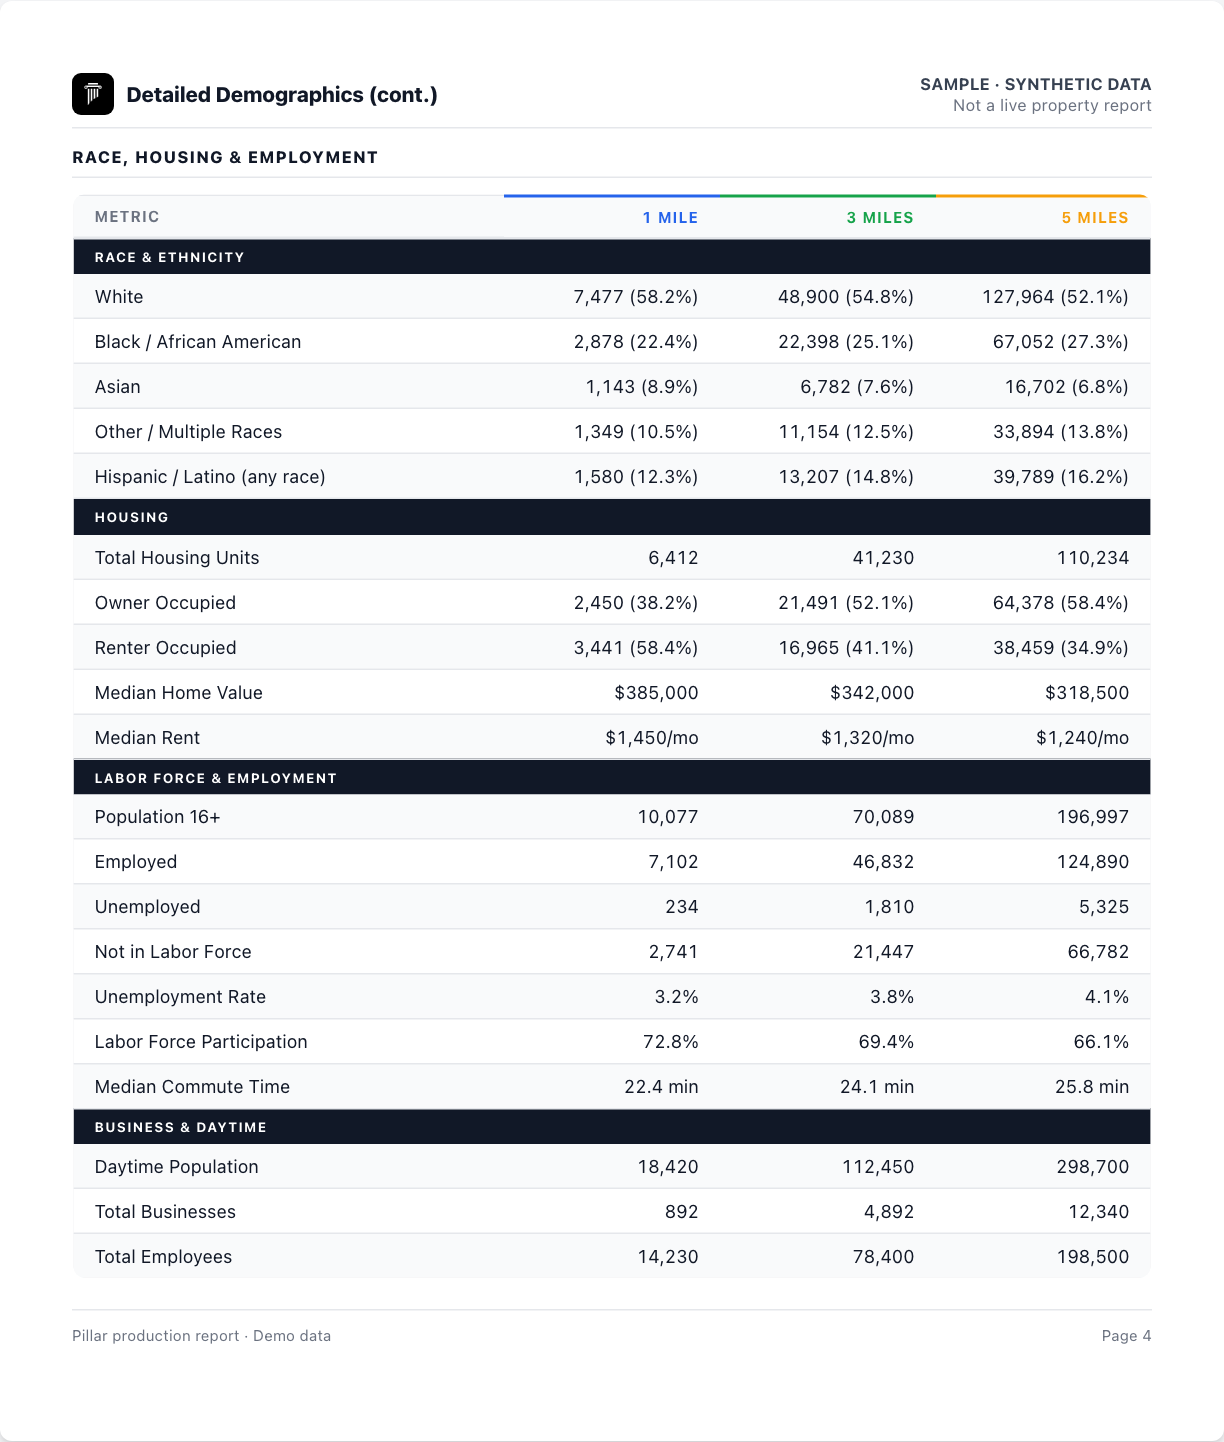Click value 39,789 (16.2%)

click(1061, 477)
